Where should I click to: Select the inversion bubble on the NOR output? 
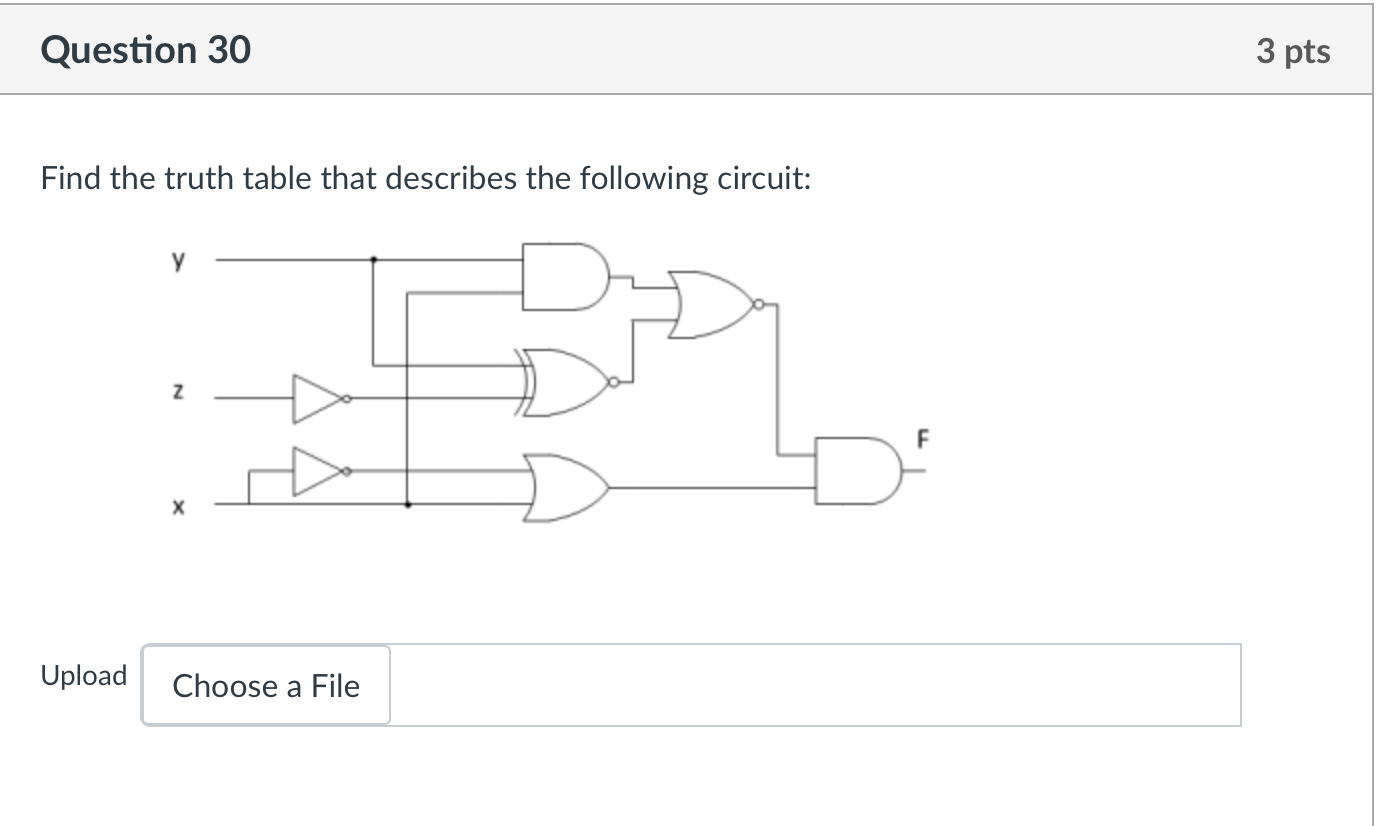(x=758, y=305)
